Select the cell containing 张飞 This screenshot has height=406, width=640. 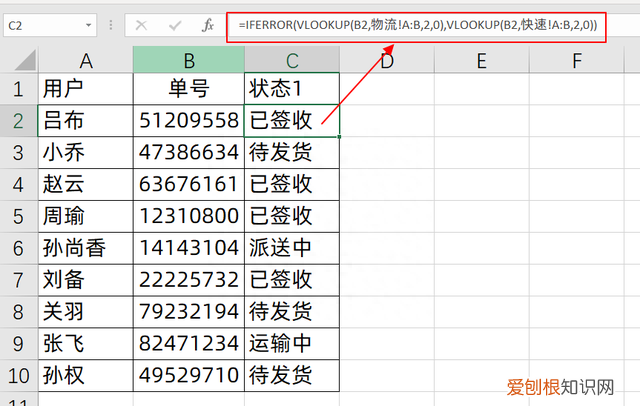(x=86, y=344)
